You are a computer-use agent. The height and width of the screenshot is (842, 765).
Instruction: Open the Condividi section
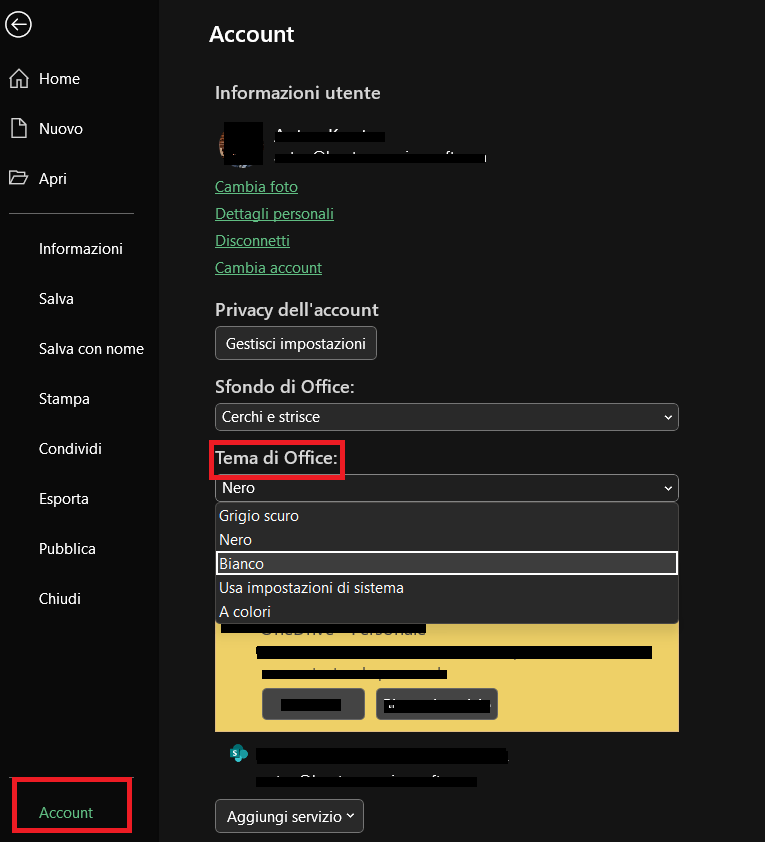point(70,449)
